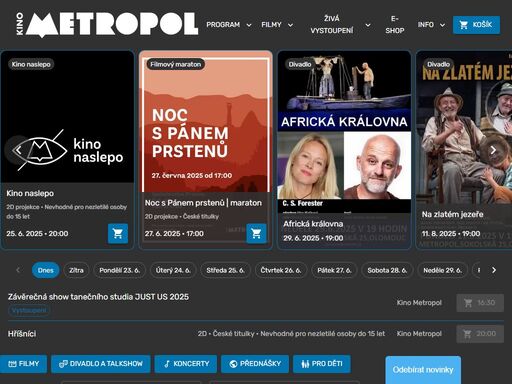
Task: Click the Kino naslepo card title
Action: (30, 193)
